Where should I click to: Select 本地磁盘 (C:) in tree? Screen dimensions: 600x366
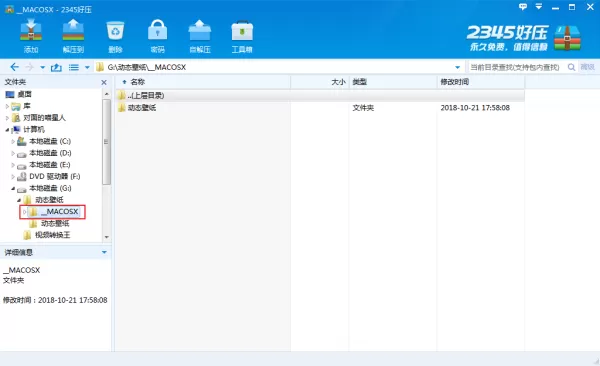tap(50, 141)
